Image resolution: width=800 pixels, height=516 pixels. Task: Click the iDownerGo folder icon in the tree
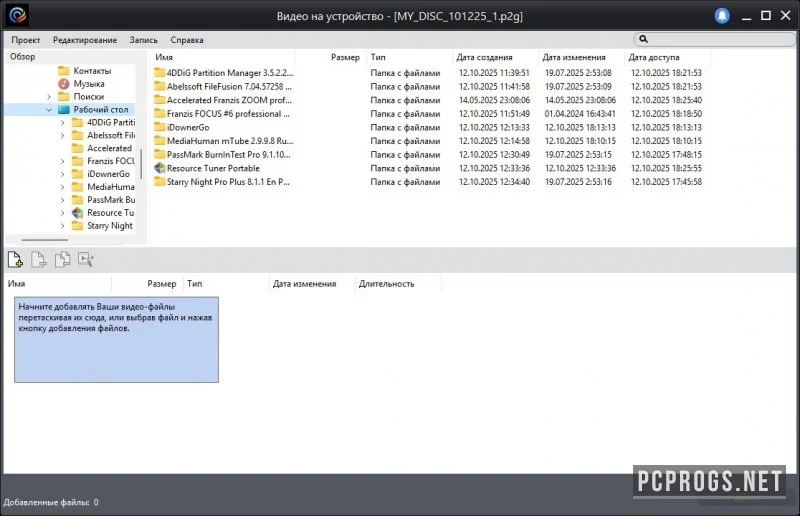point(78,174)
